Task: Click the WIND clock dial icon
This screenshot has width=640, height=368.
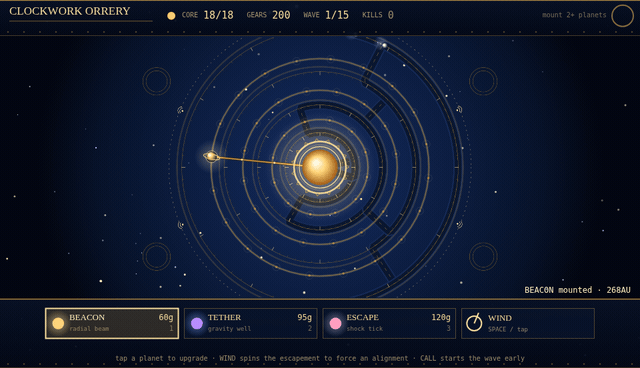Action: (x=474, y=323)
